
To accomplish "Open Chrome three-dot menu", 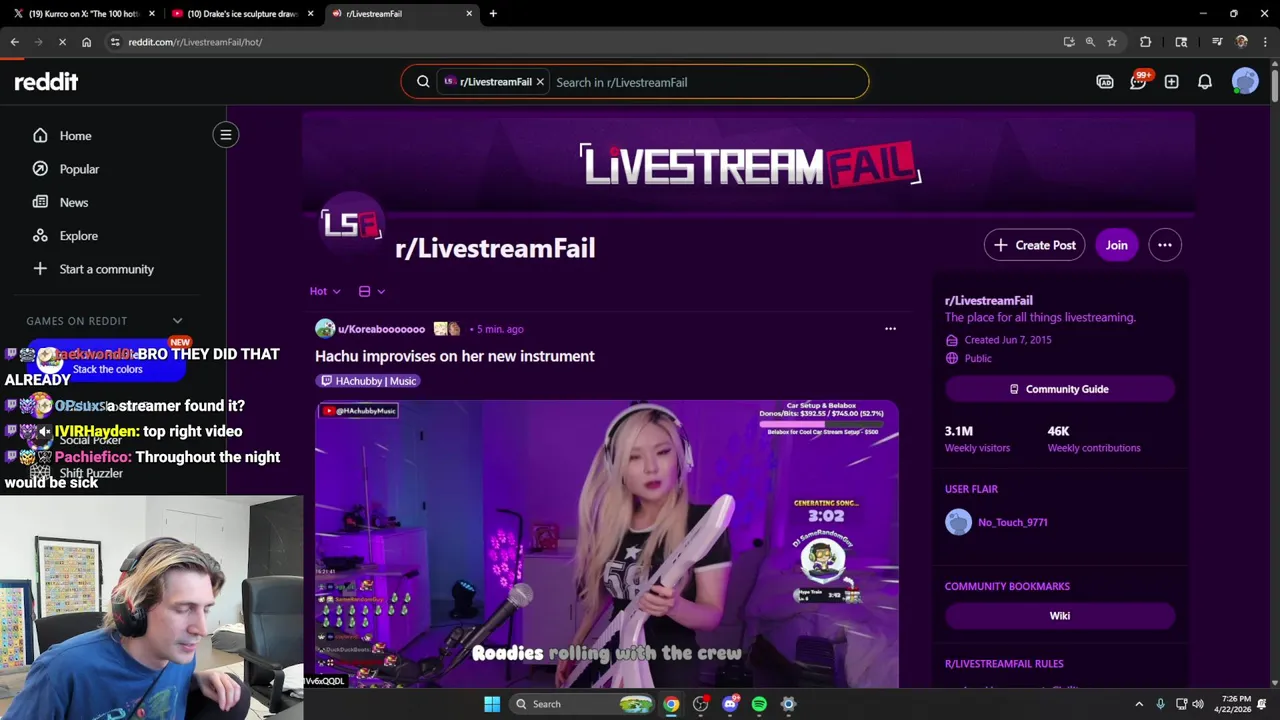I will click(1264, 42).
